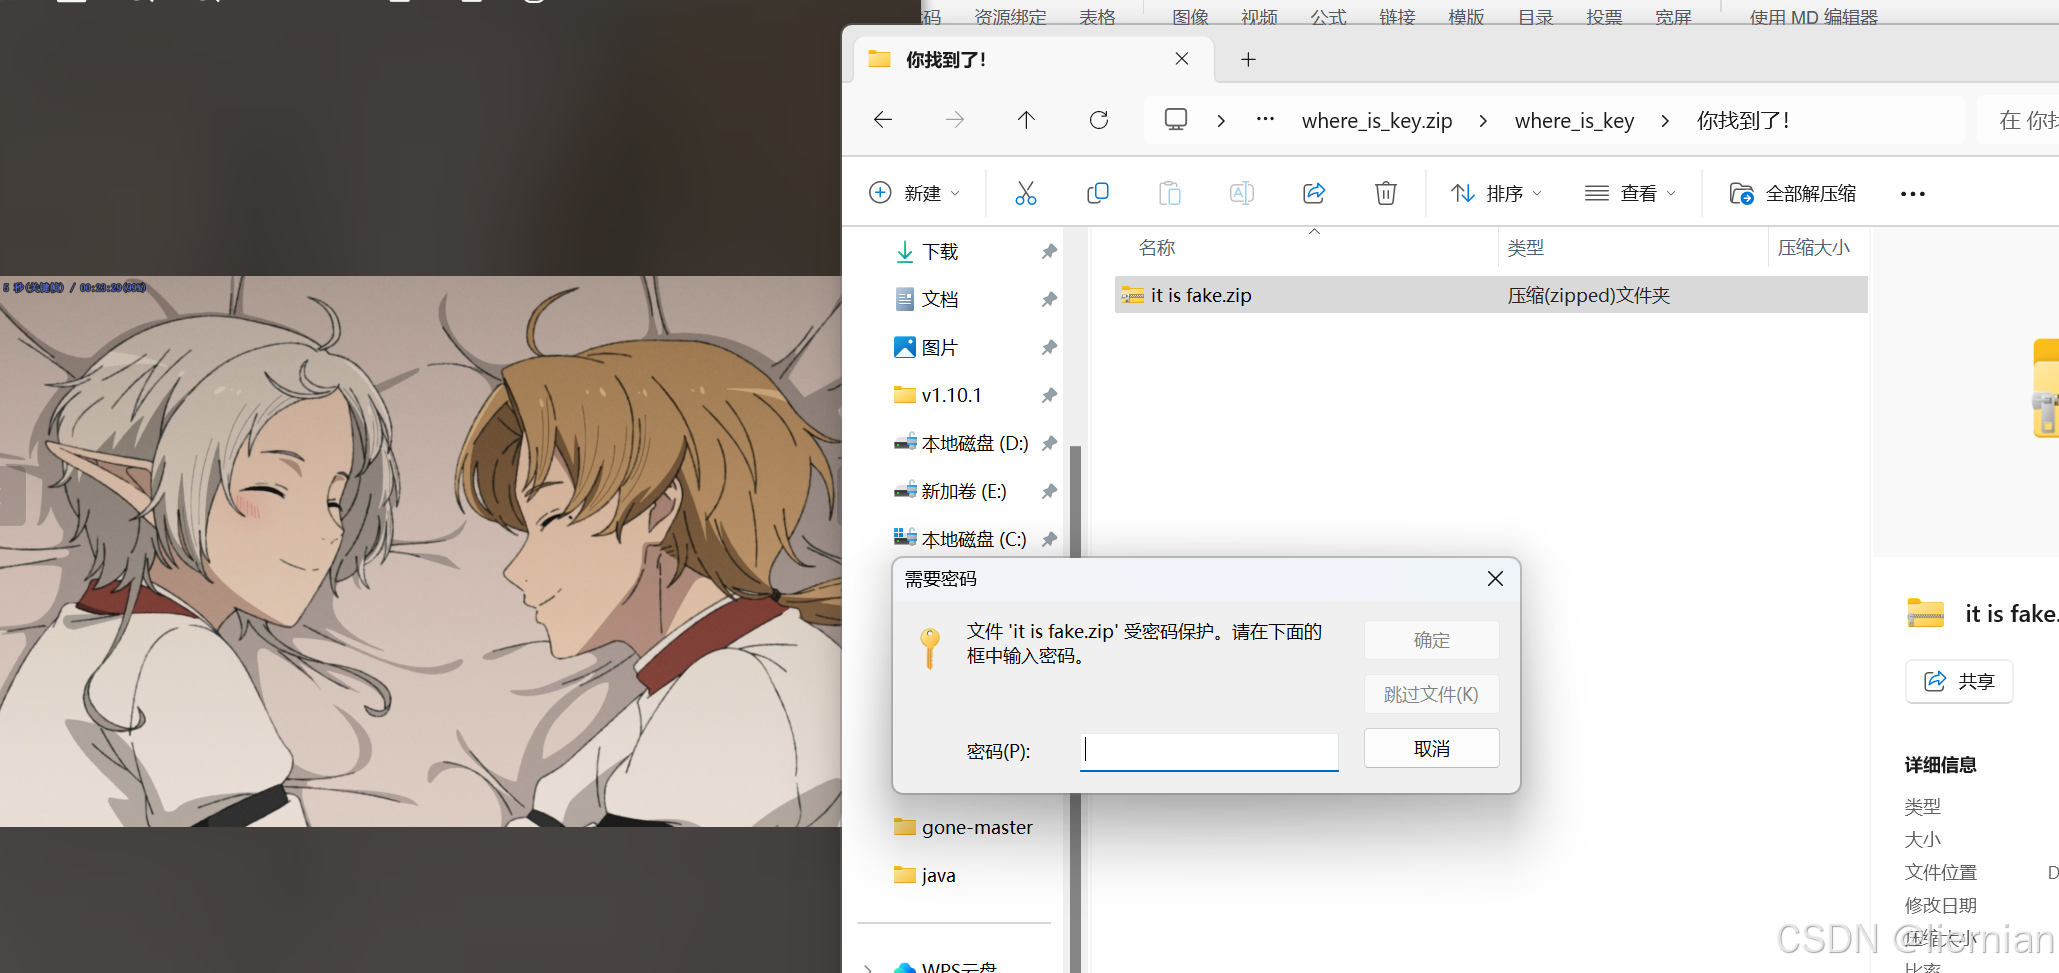Viewport: 2059px width, 973px height.
Task: Add a new Explorer tab with plus
Action: point(1248,60)
